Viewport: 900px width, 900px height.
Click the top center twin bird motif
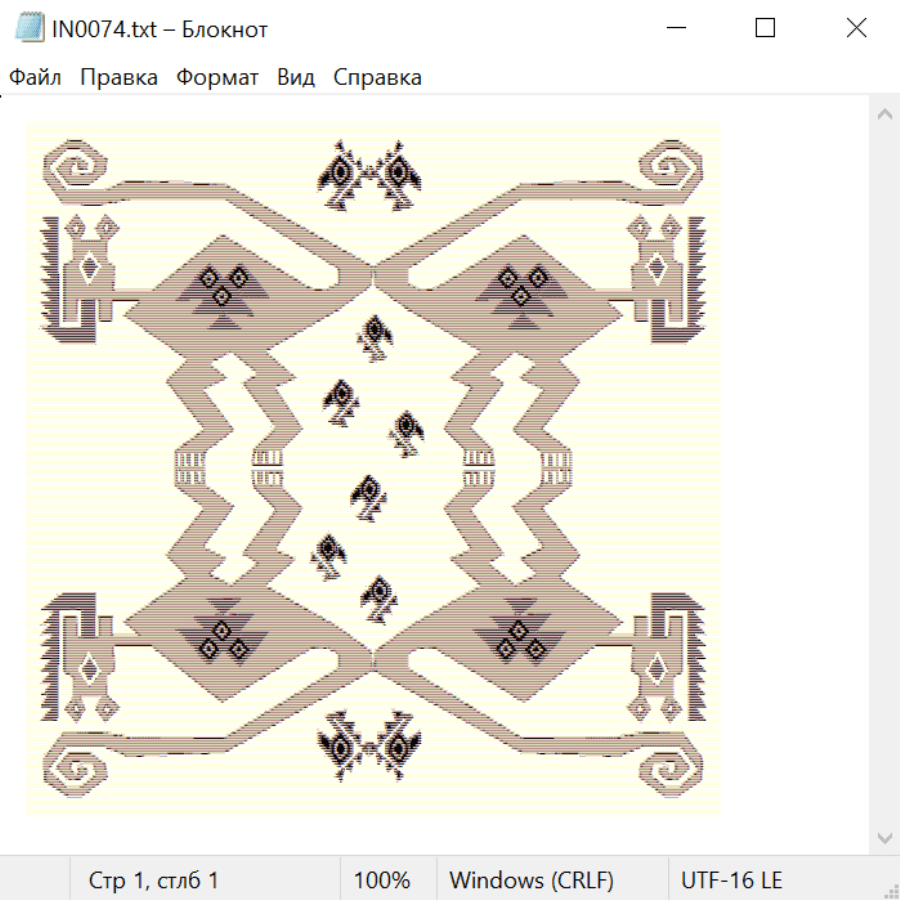point(373,176)
